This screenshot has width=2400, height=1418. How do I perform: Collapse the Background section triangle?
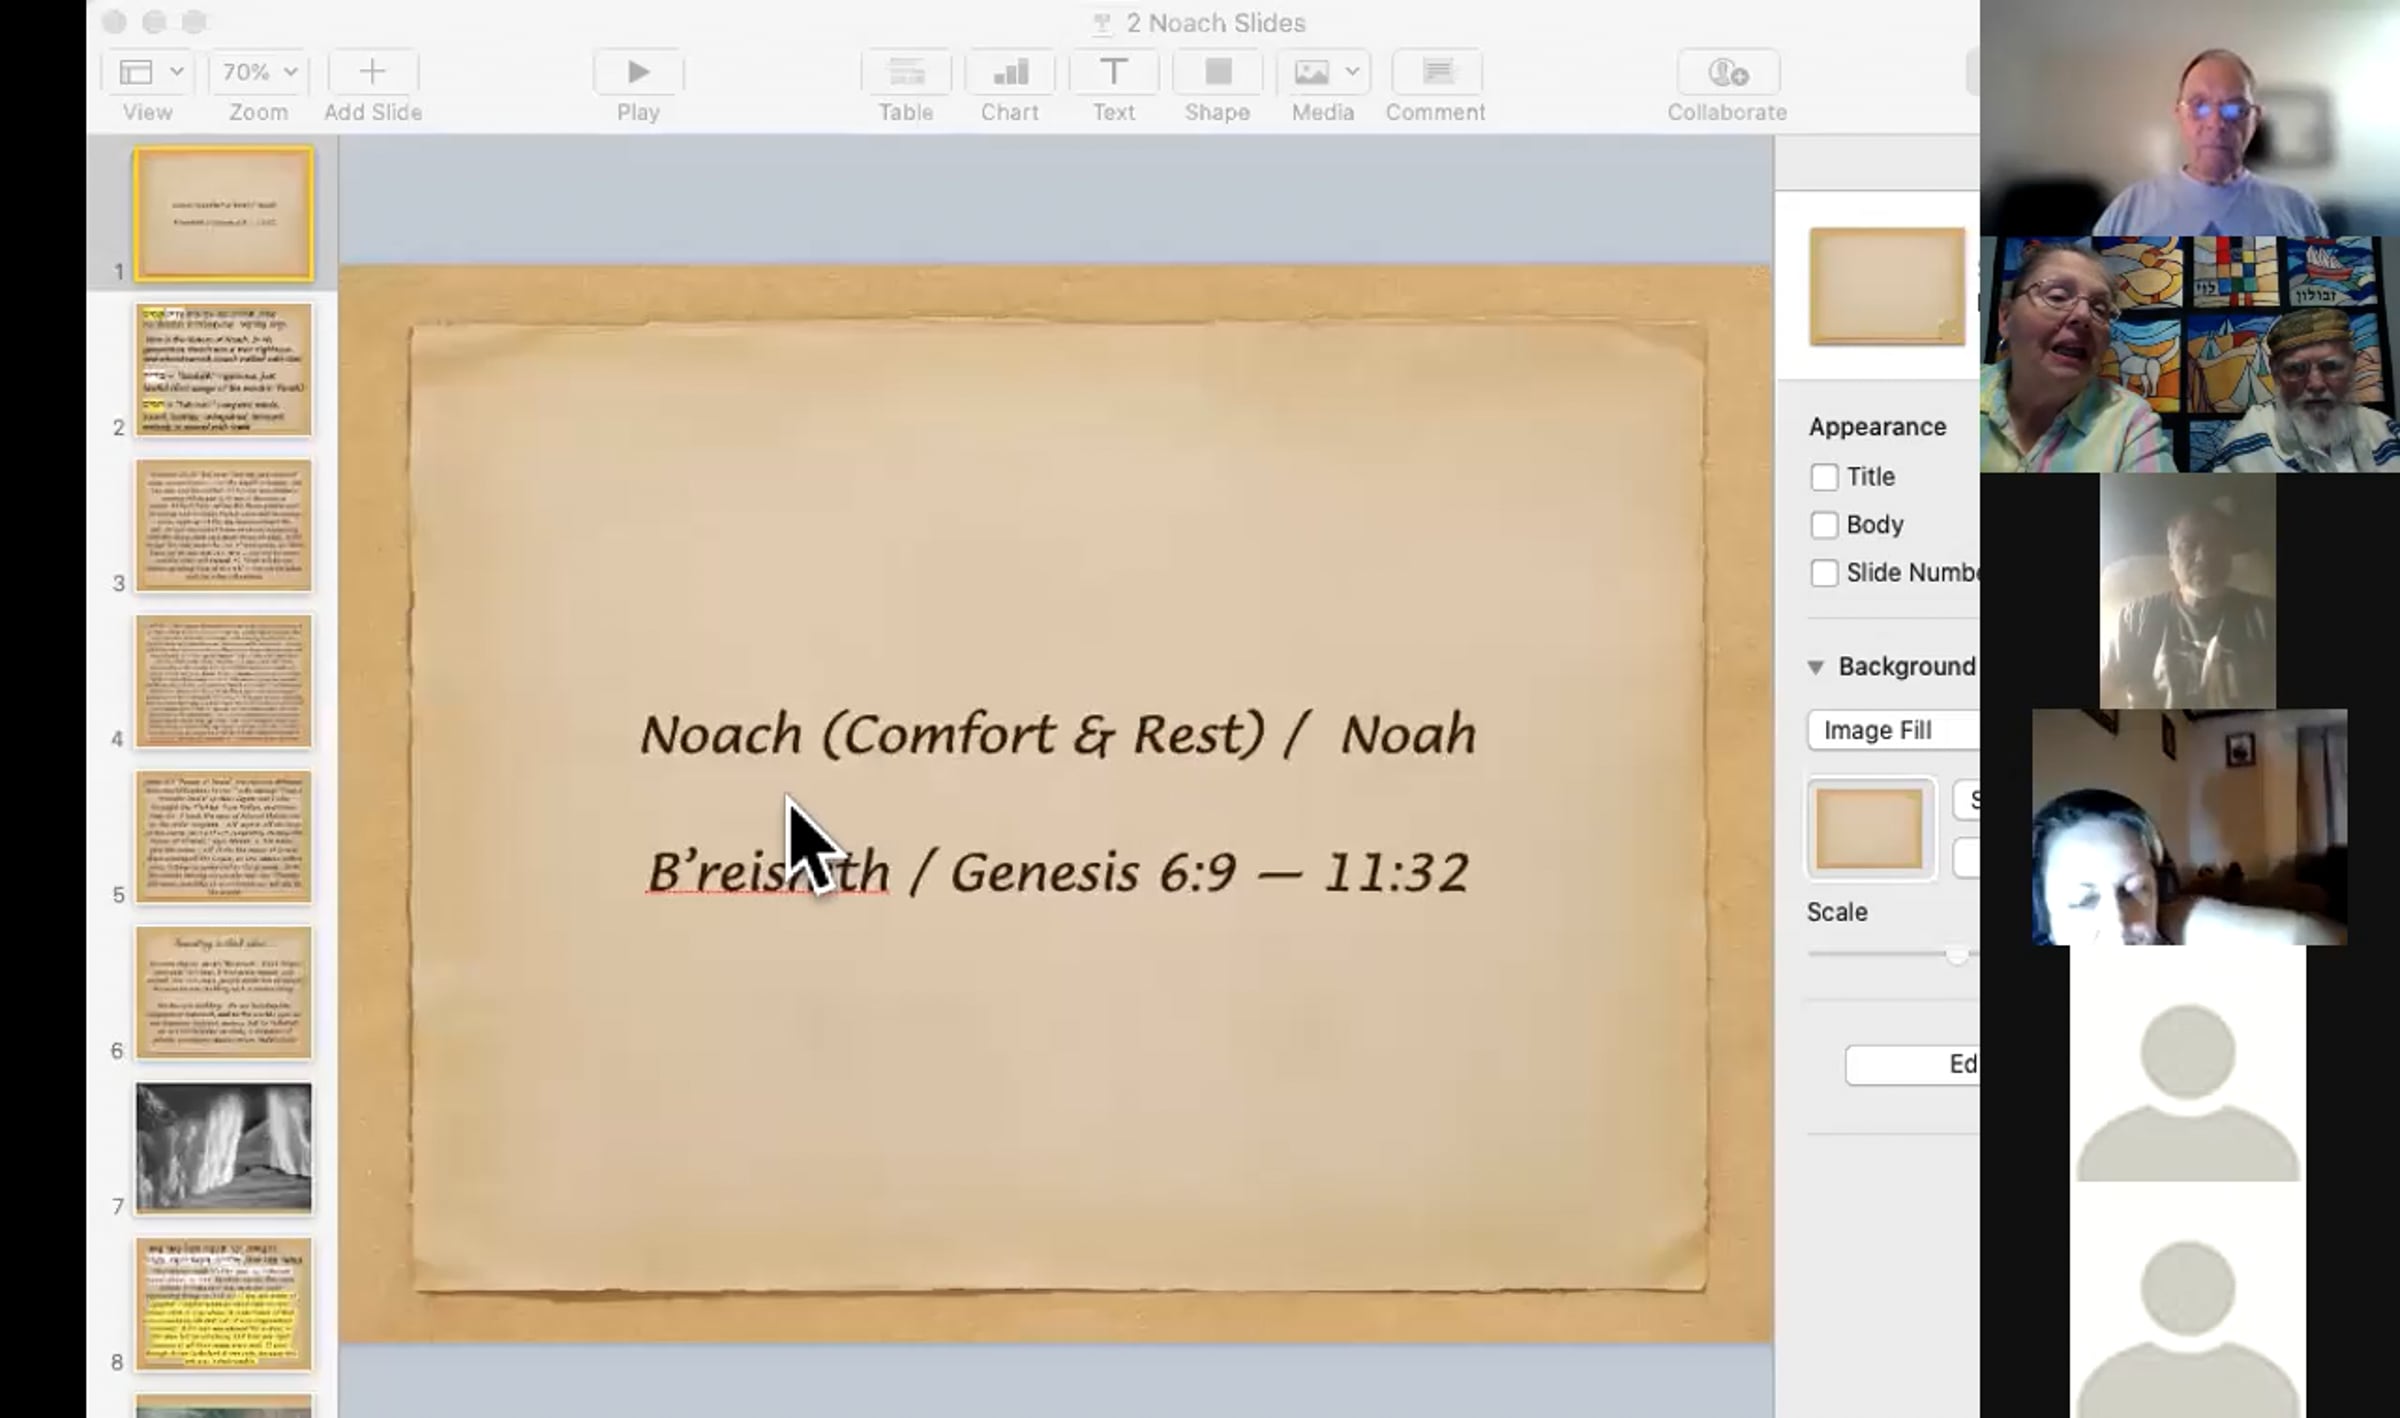click(x=1816, y=667)
